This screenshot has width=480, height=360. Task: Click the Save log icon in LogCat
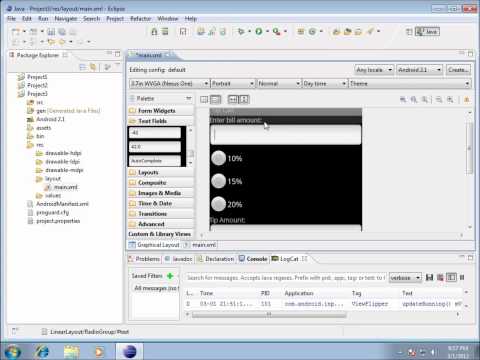(429, 277)
